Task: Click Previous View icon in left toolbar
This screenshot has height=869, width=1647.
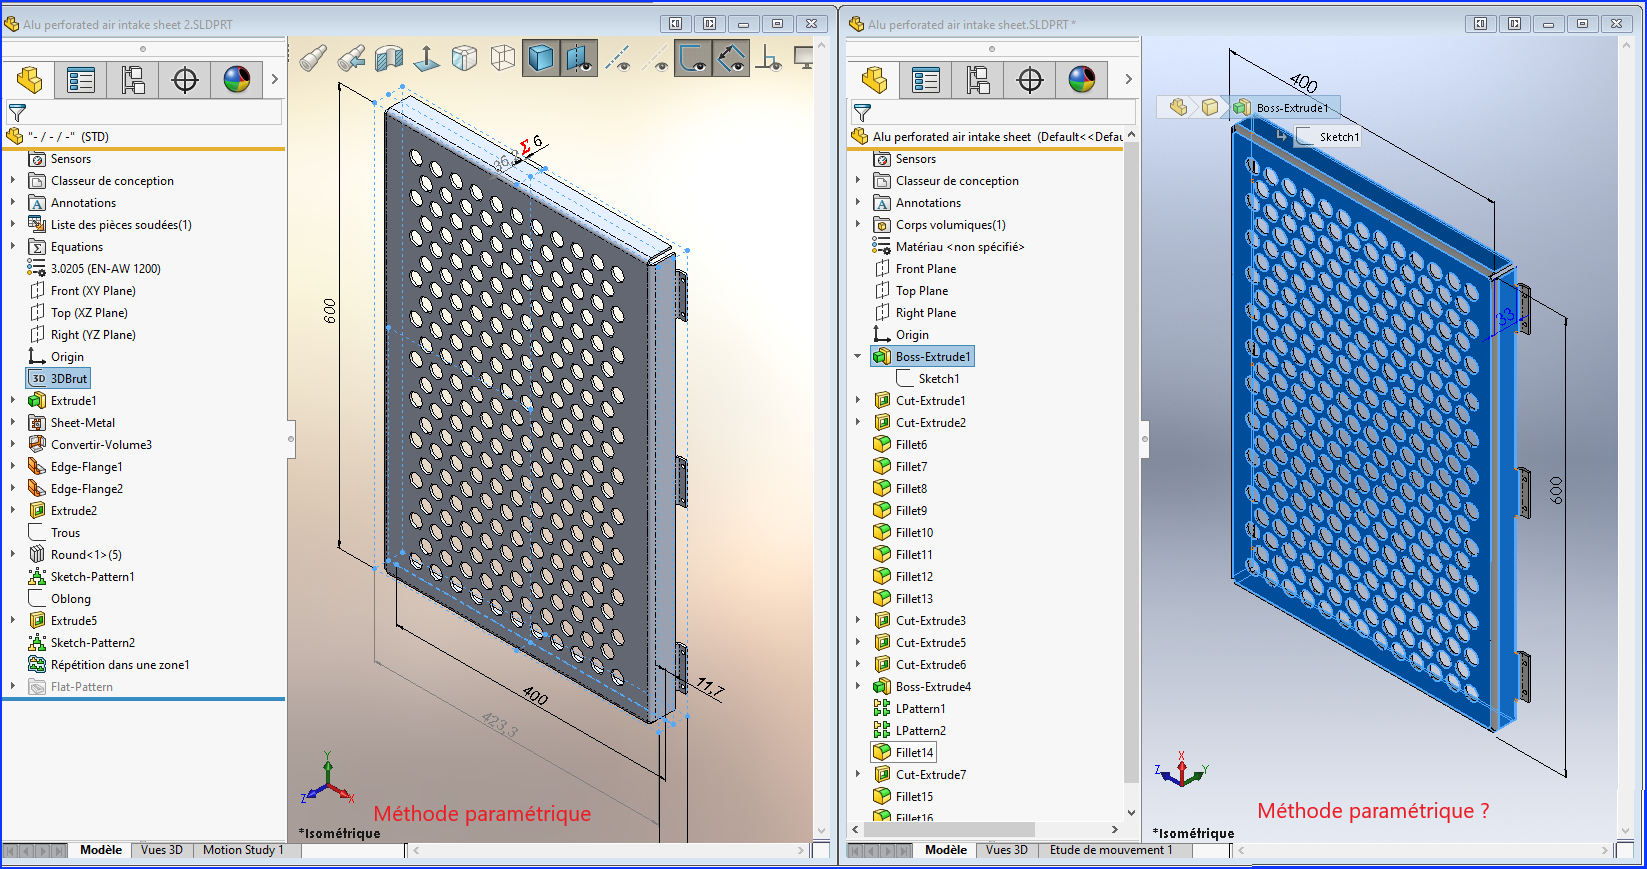Action: point(351,58)
